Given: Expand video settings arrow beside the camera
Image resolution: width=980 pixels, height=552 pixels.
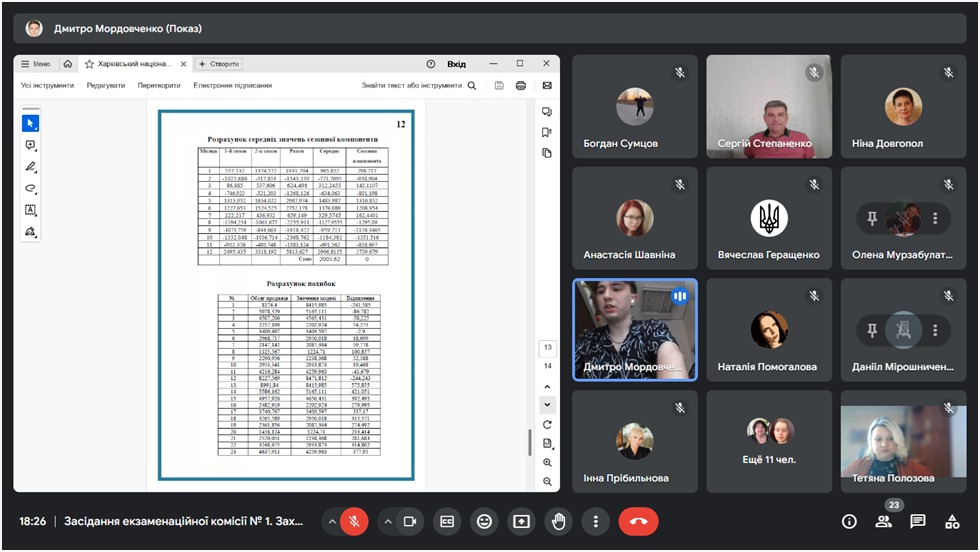Looking at the screenshot, I should (387, 521).
